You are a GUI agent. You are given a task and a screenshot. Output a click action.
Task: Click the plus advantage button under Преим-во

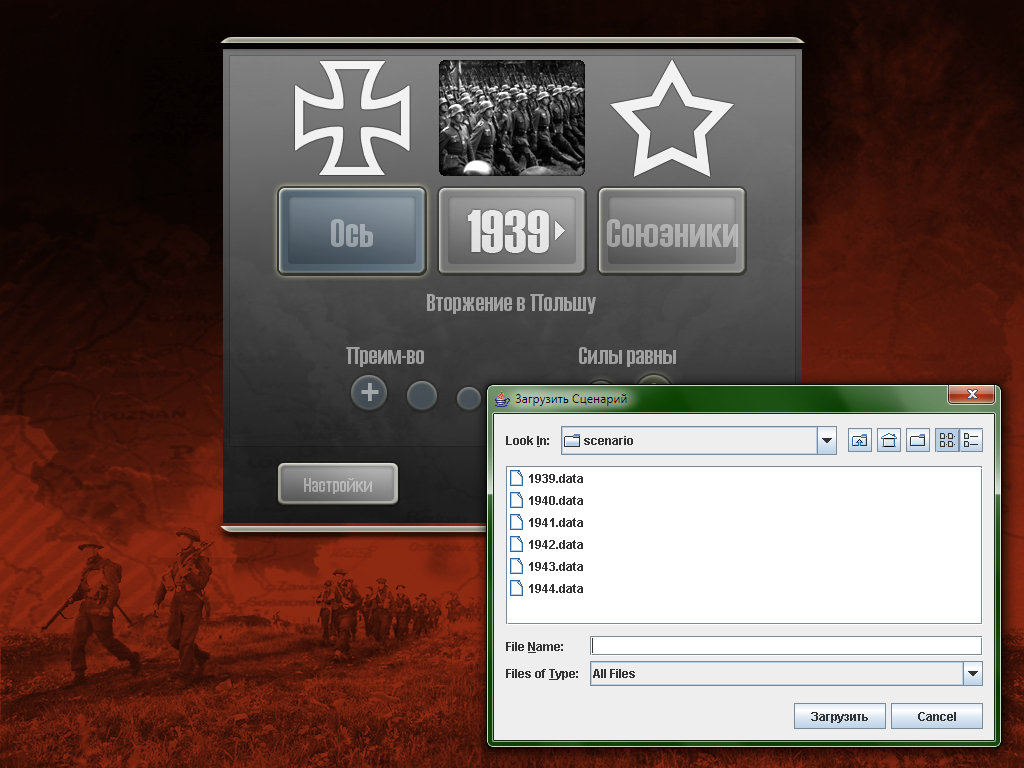[369, 393]
